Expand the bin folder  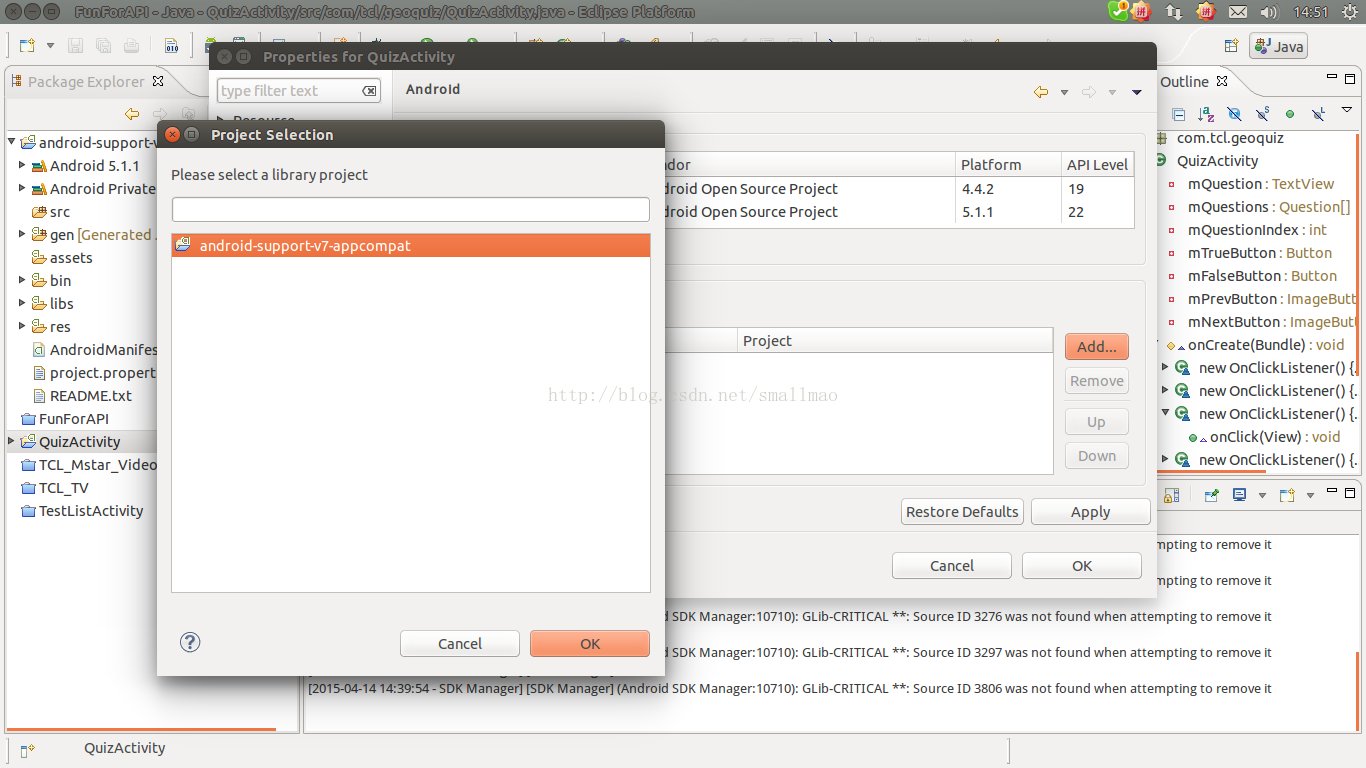(22, 280)
